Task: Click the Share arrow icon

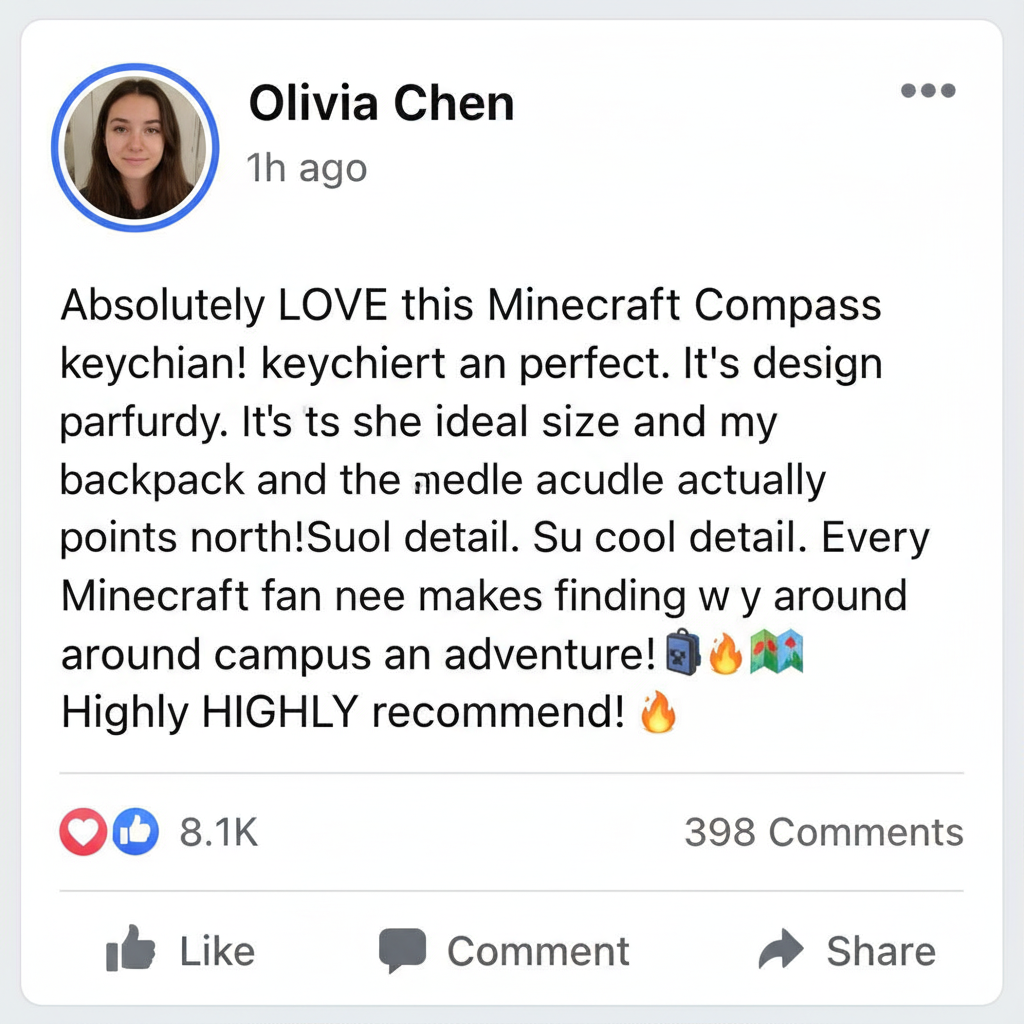Action: coord(781,950)
